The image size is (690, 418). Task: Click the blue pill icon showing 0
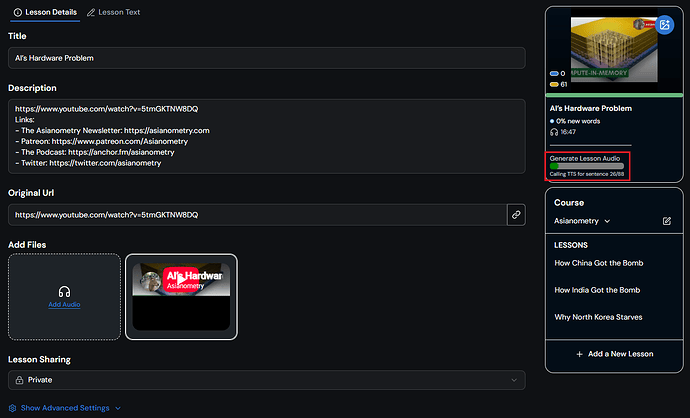point(554,73)
